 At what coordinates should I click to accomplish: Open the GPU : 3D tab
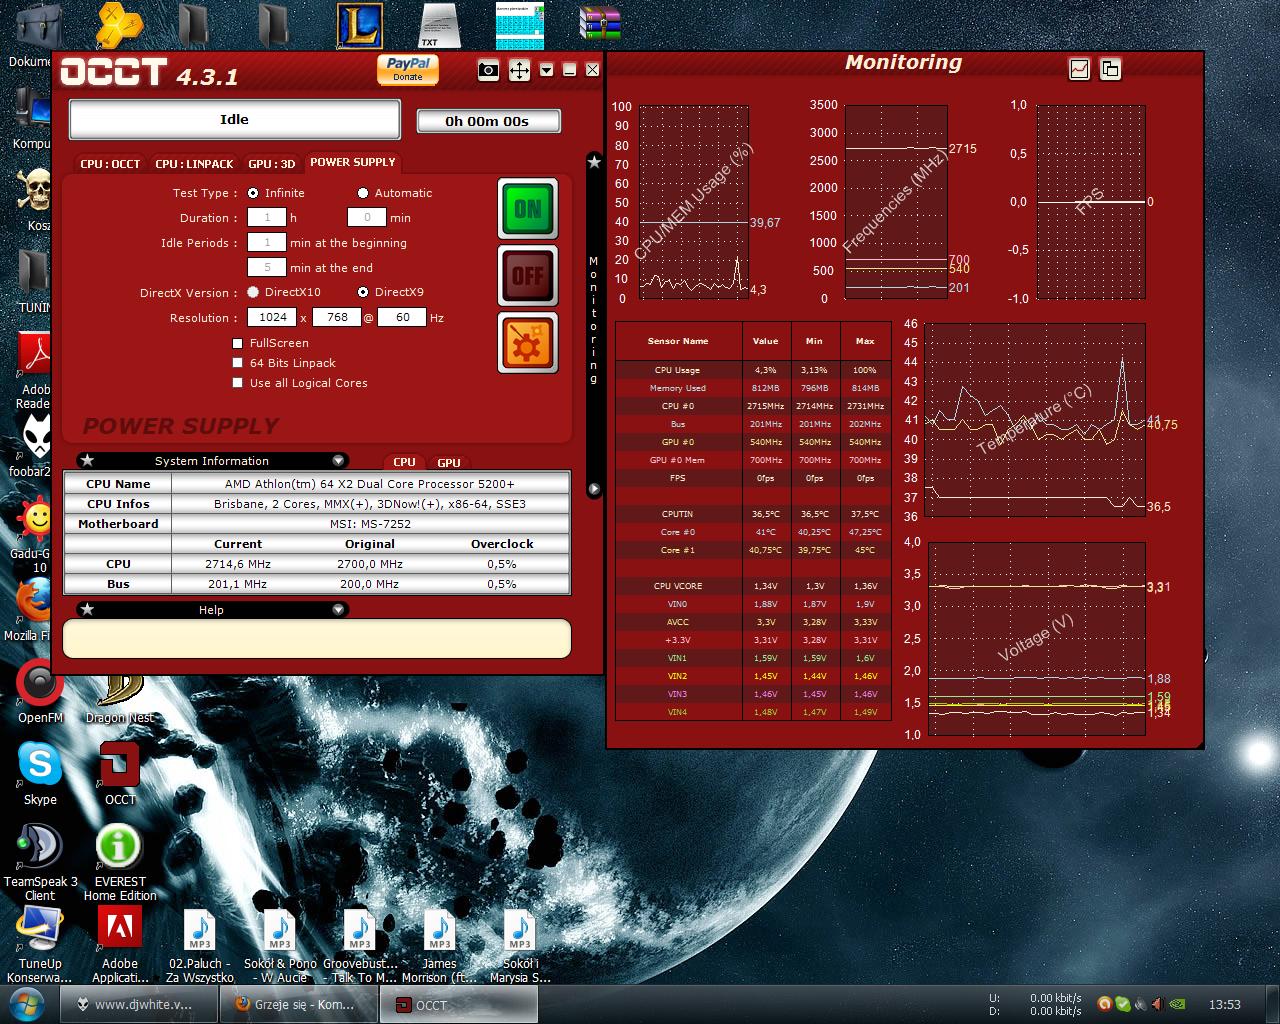click(x=272, y=163)
